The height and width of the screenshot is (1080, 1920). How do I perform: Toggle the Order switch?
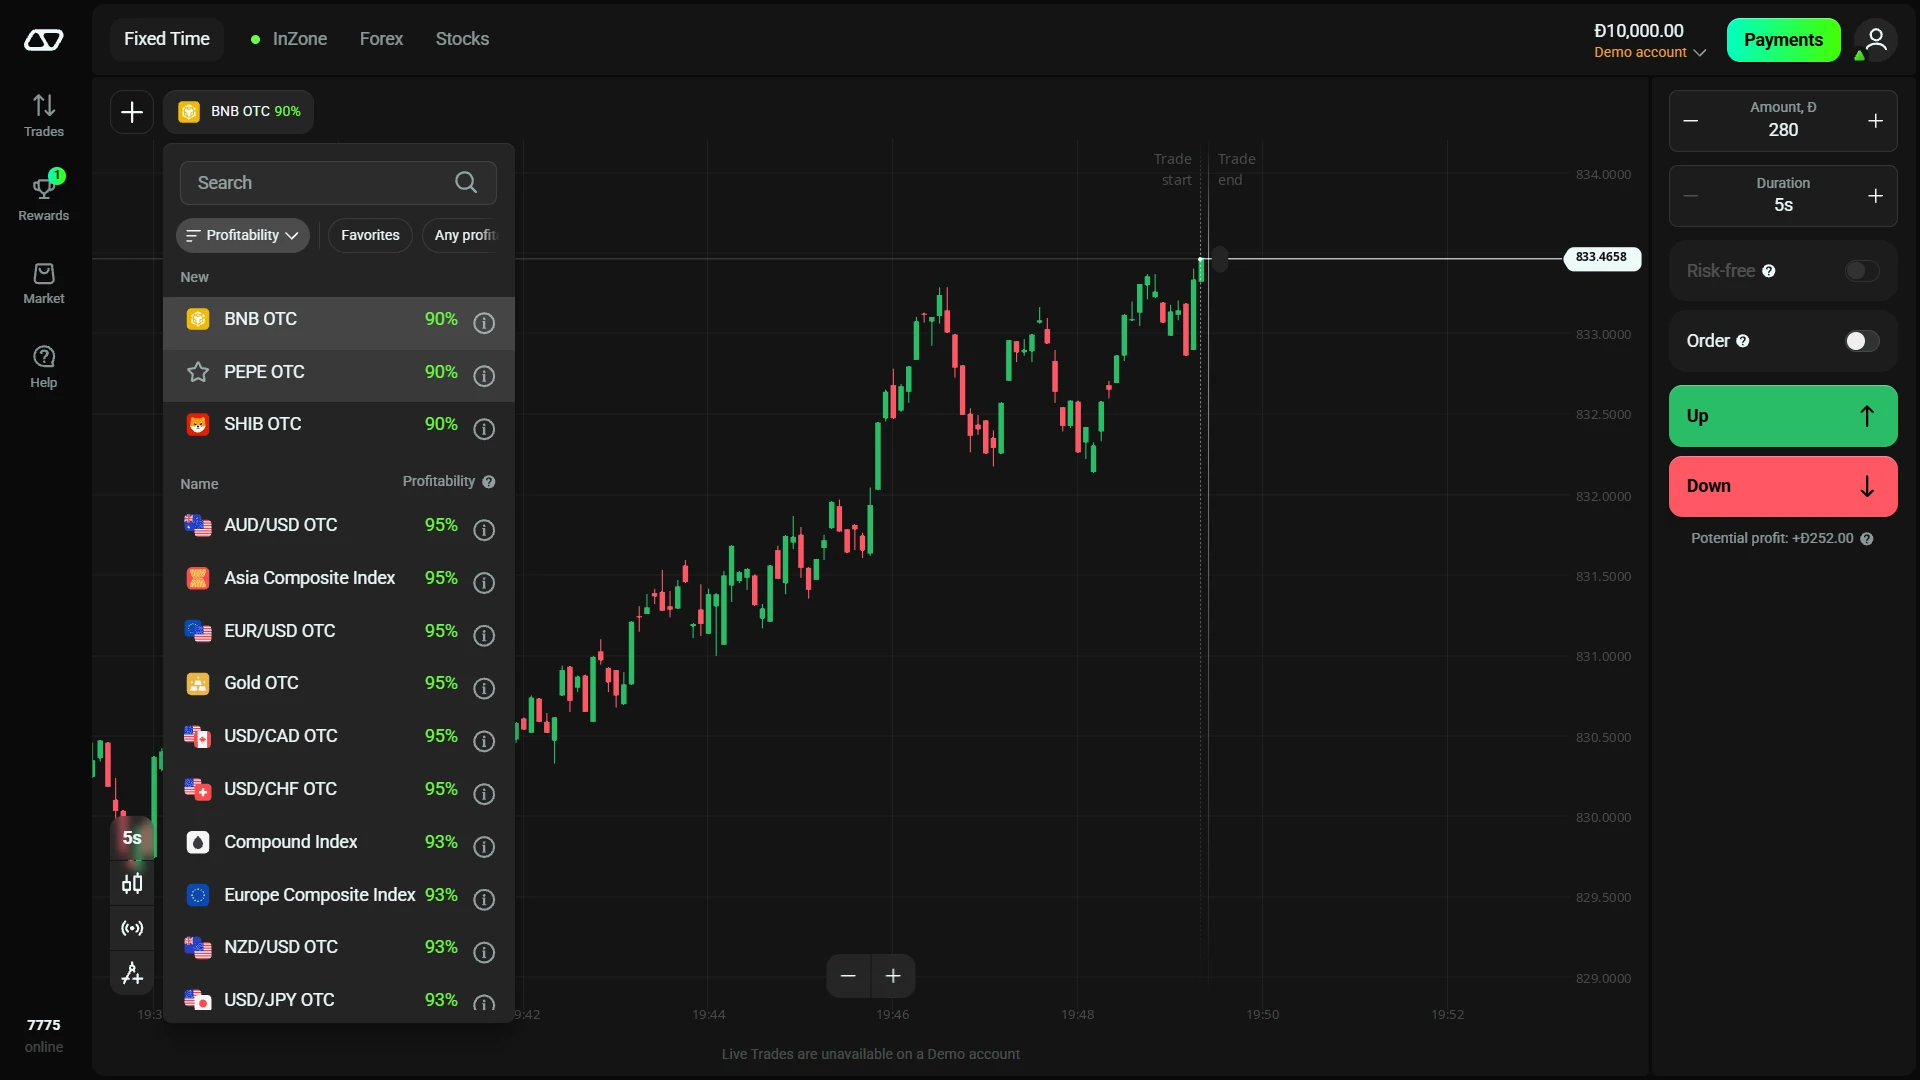pos(1862,341)
